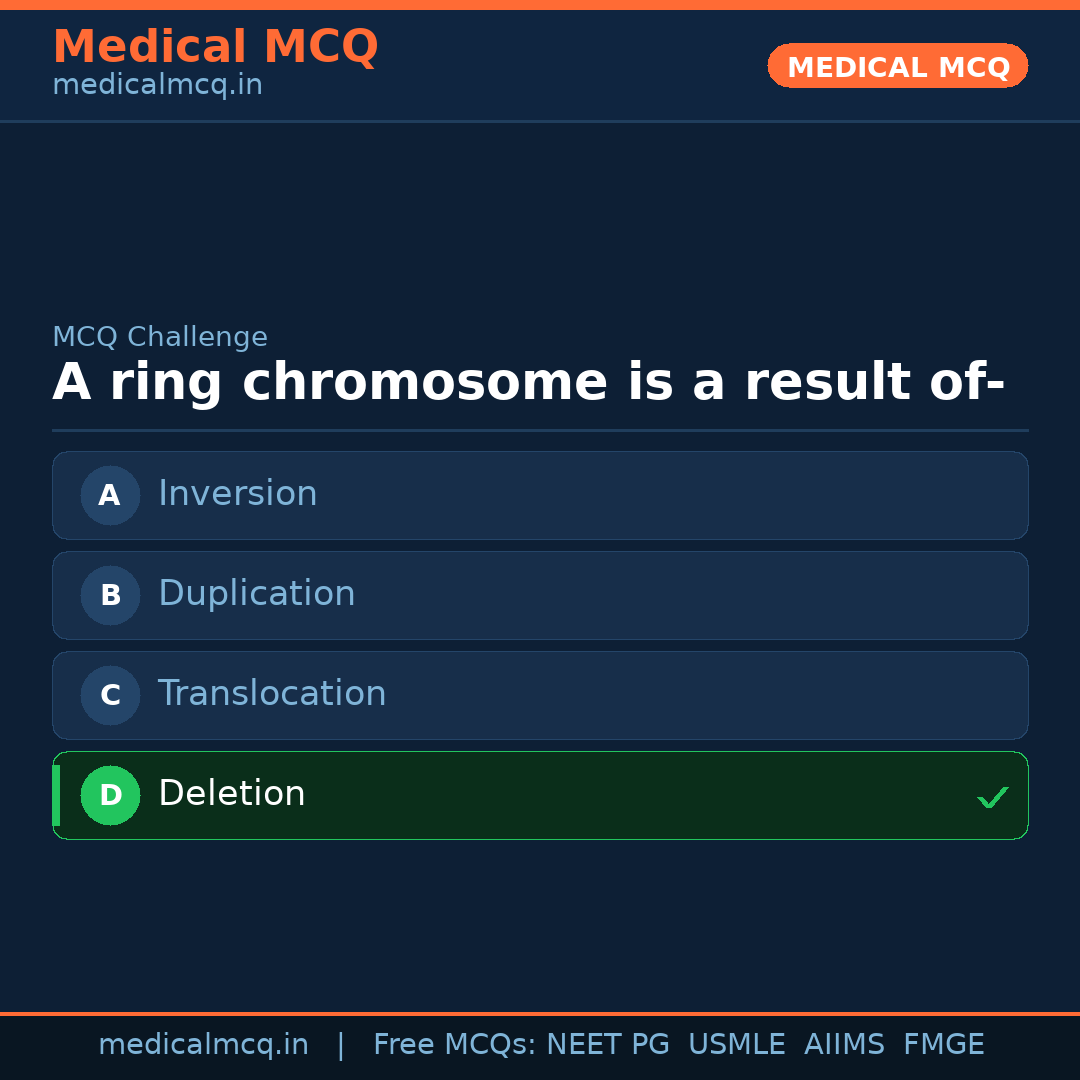Image resolution: width=1080 pixels, height=1080 pixels.
Task: Click the letter B circle badge
Action: coord(110,595)
